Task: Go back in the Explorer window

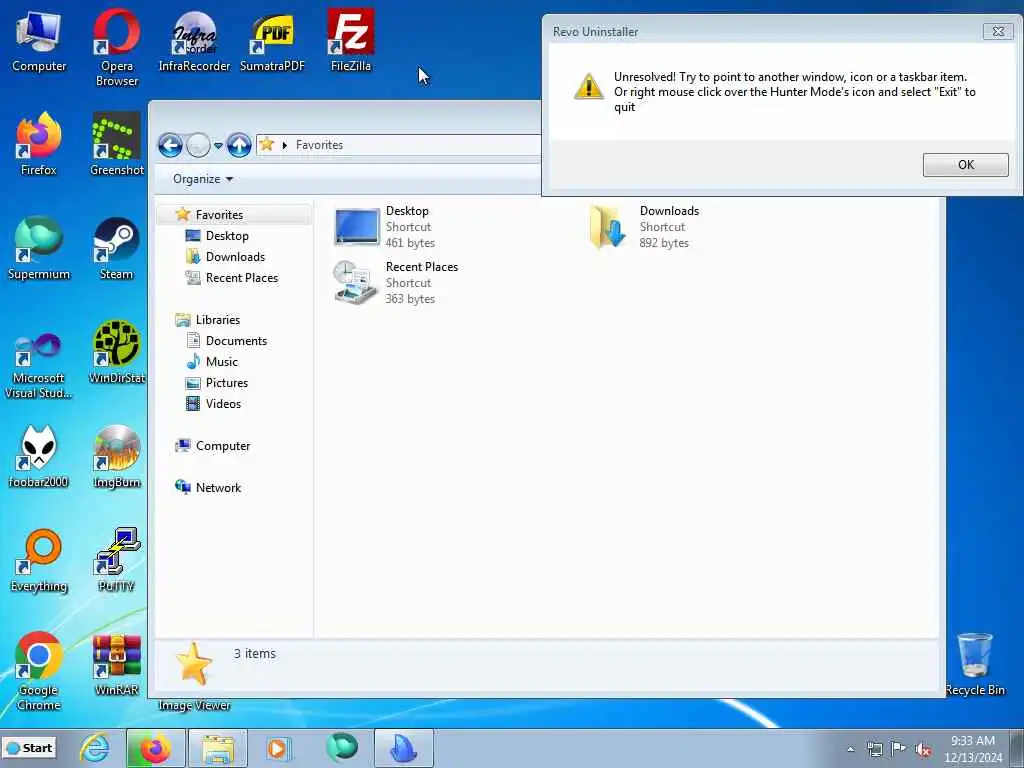Action: click(170, 145)
